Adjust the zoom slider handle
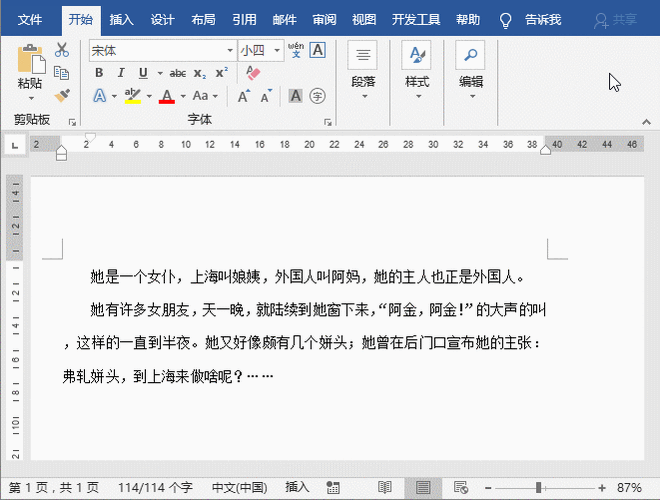The image size is (660, 500). tap(538, 488)
